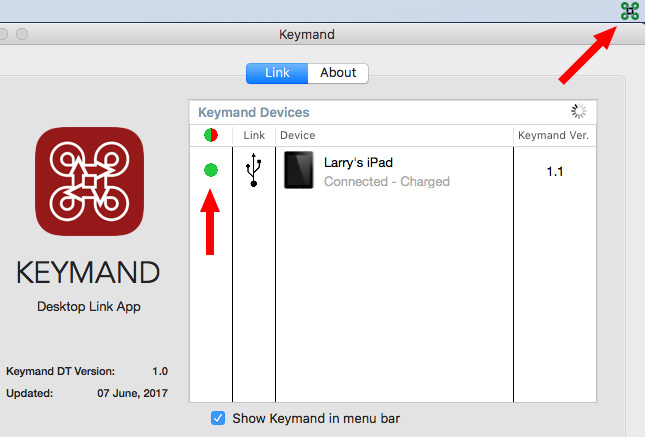Viewport: 645px width, 437px height.
Task: Click the Link column header
Action: pyautogui.click(x=254, y=135)
